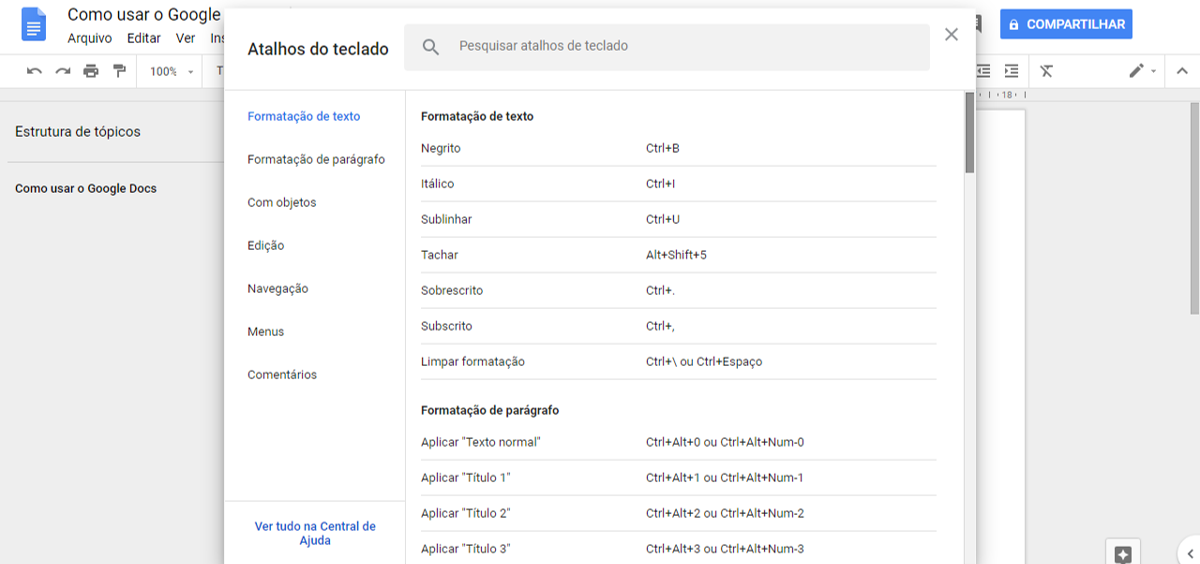Click the Estrutura de tópicos panel heading
This screenshot has width=1200, height=564.
tap(78, 131)
